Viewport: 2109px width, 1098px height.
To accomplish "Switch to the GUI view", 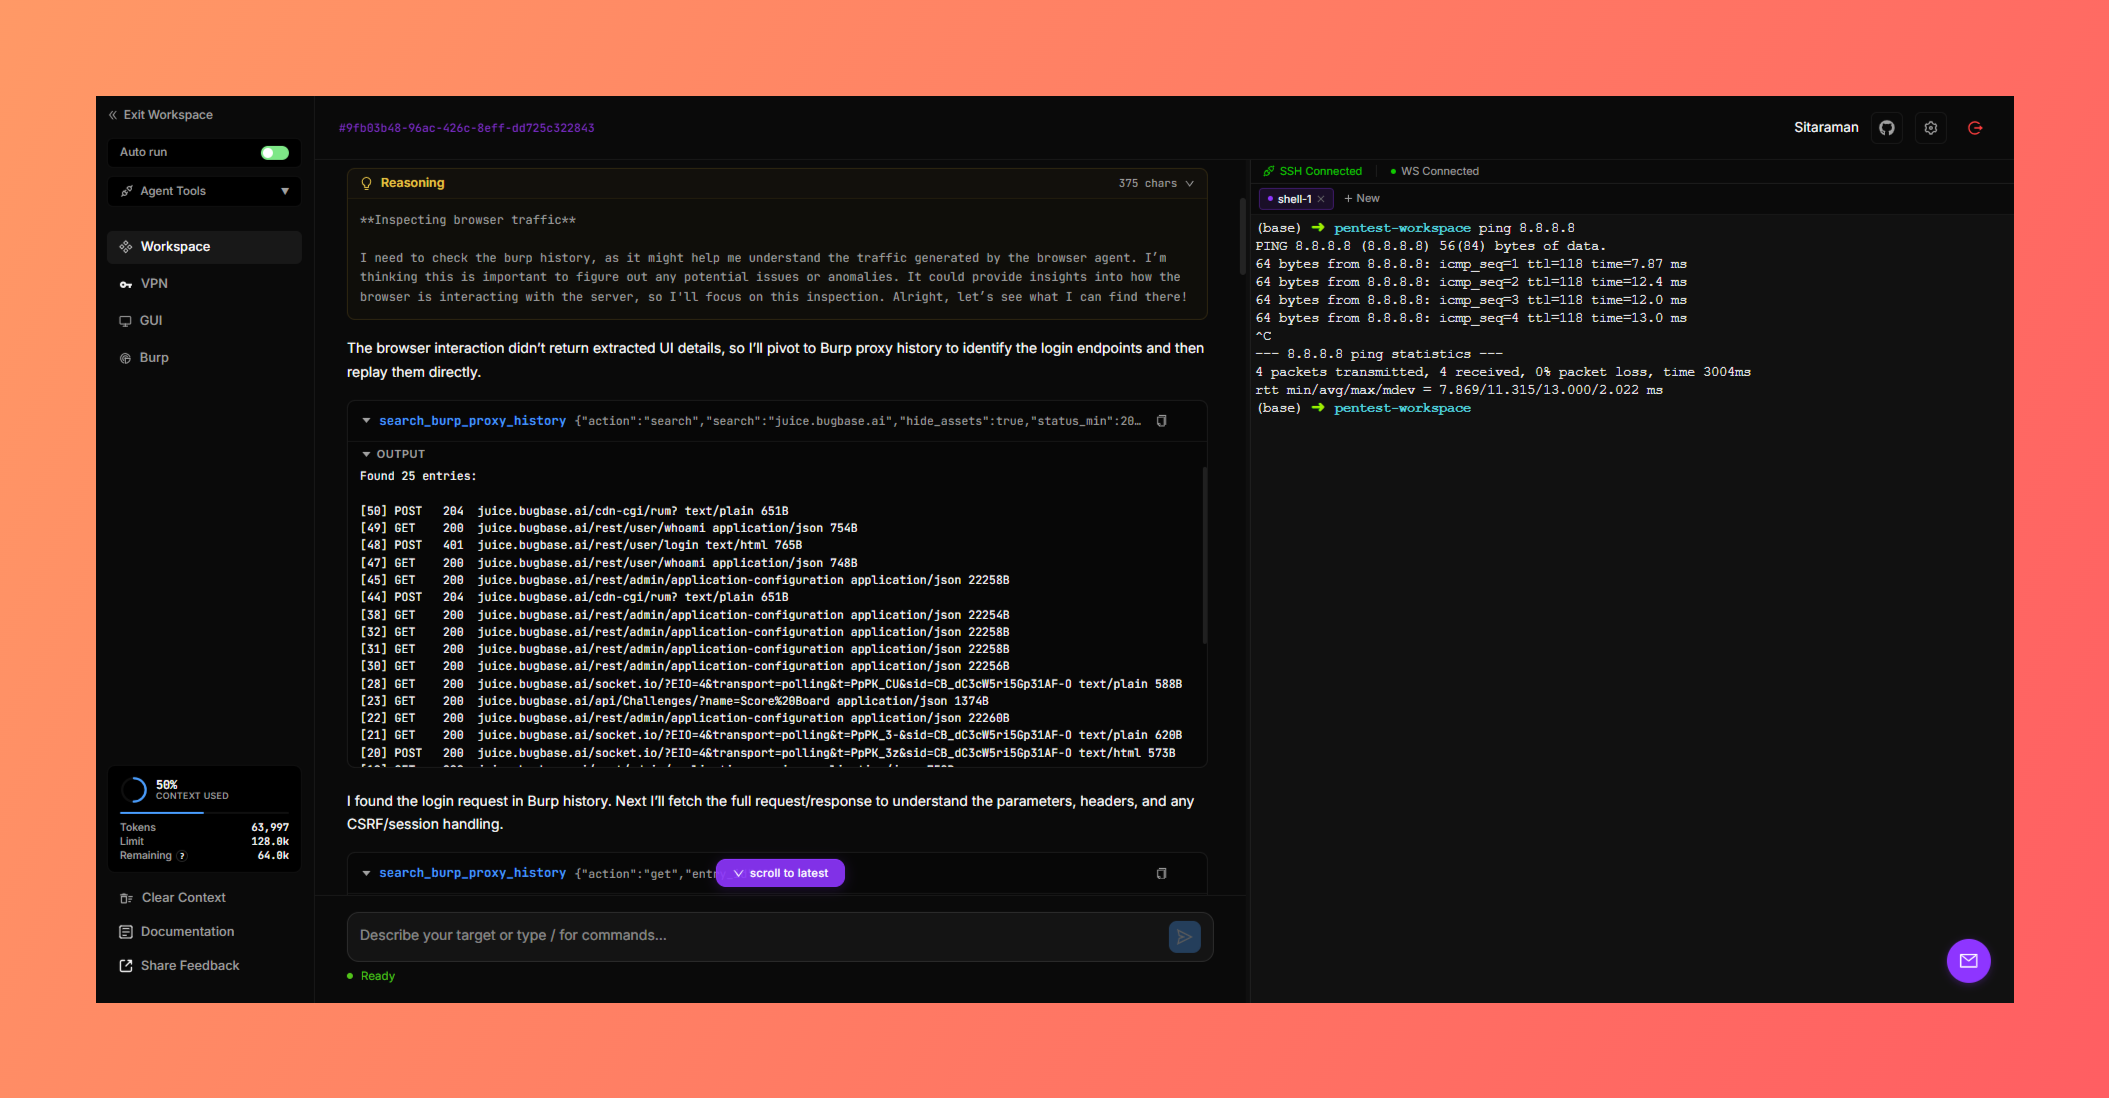I will coord(151,320).
